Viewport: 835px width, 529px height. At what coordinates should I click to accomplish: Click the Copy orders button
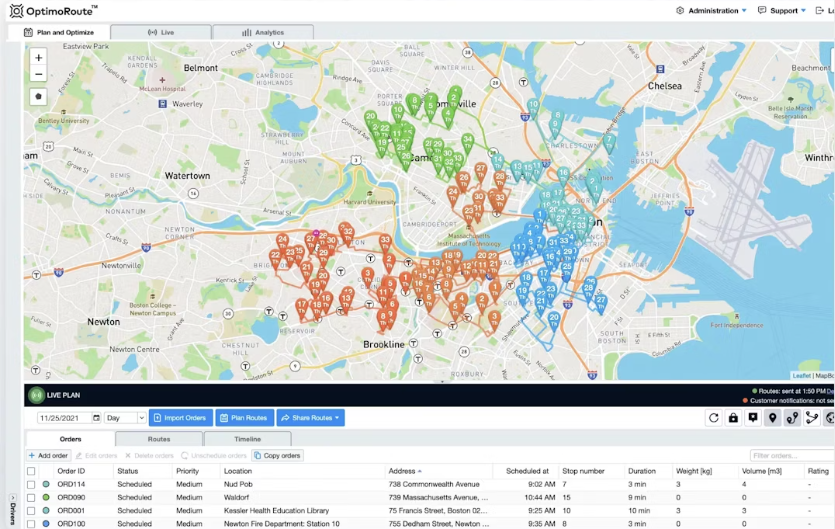(277, 456)
